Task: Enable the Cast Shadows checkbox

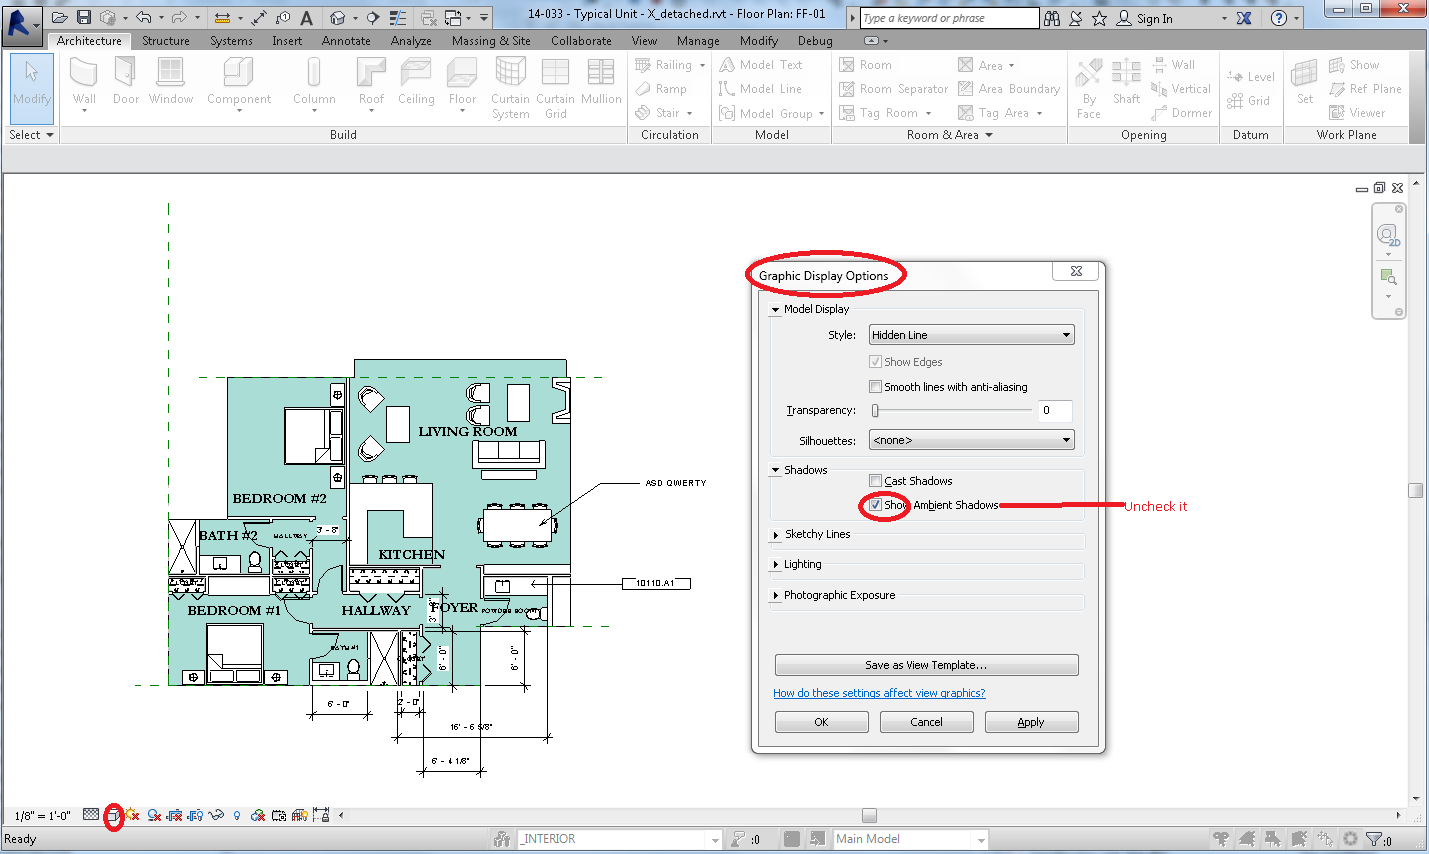Action: tap(876, 481)
